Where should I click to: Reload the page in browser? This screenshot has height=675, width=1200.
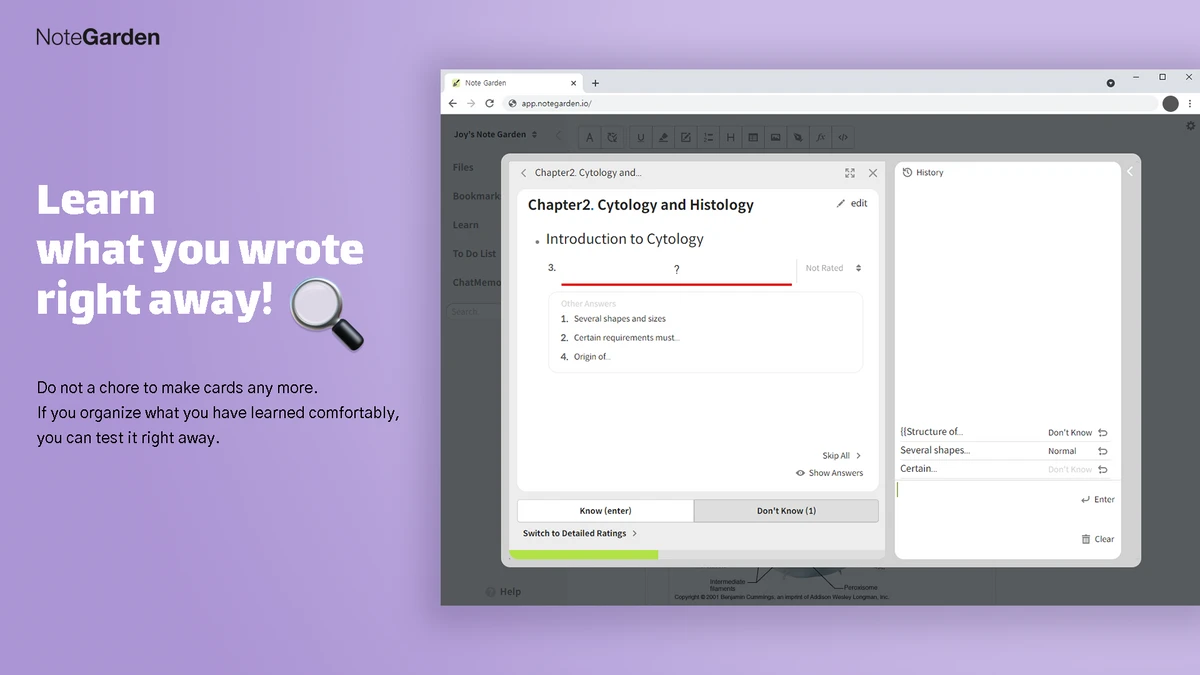489,103
